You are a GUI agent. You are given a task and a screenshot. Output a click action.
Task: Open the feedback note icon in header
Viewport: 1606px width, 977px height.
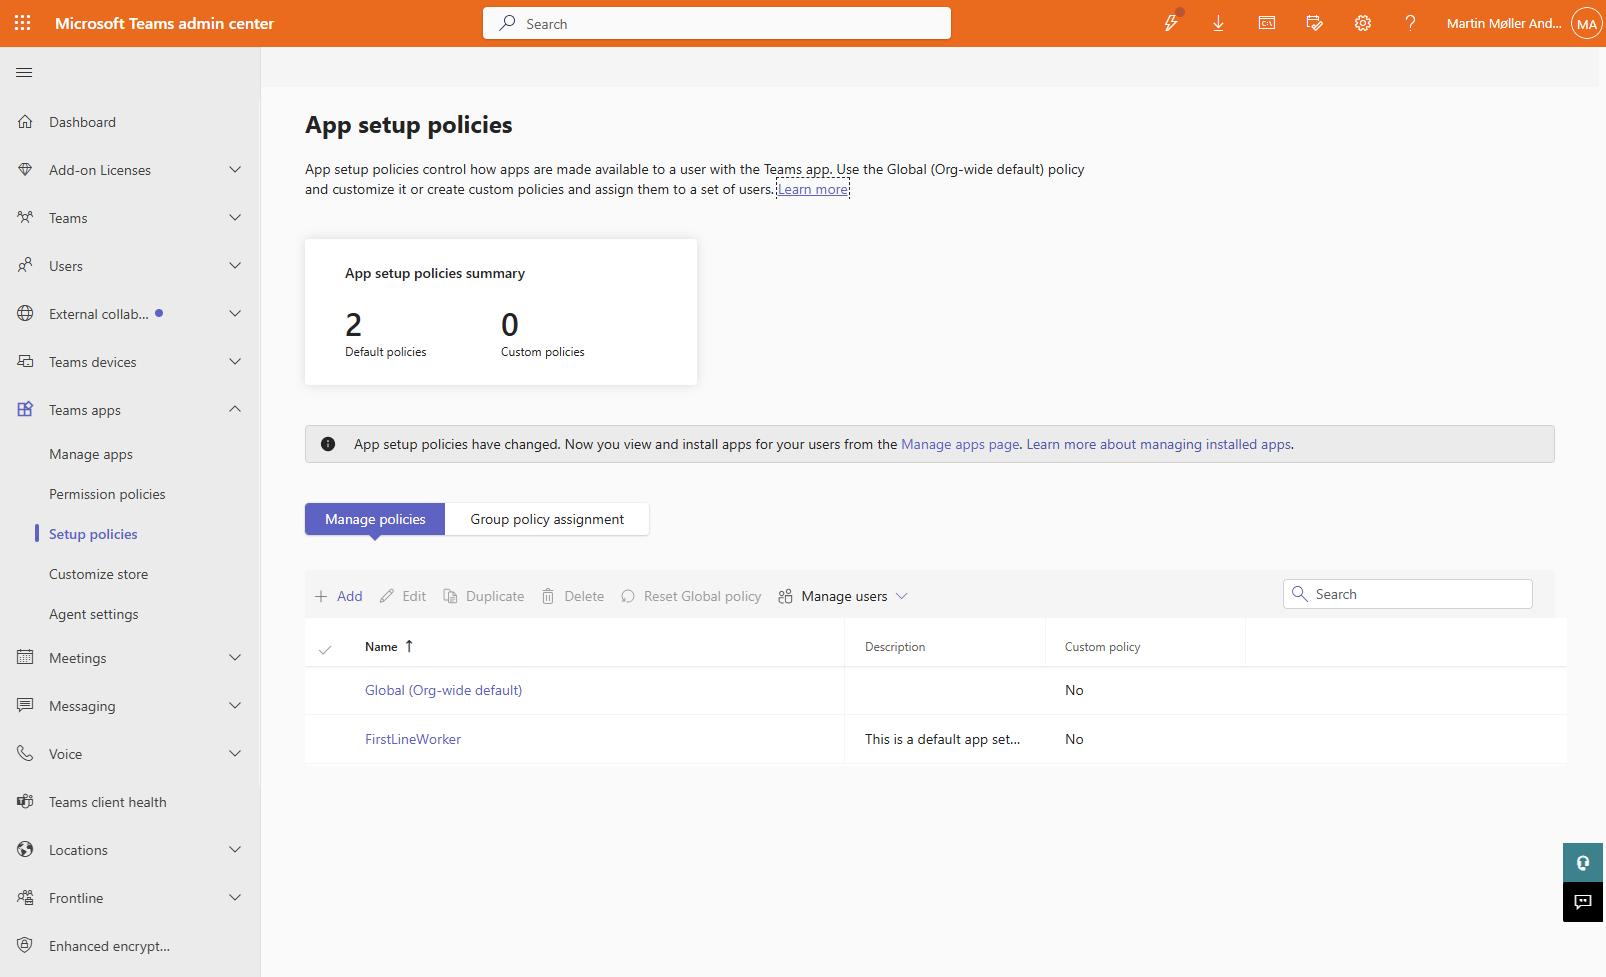coord(1314,23)
